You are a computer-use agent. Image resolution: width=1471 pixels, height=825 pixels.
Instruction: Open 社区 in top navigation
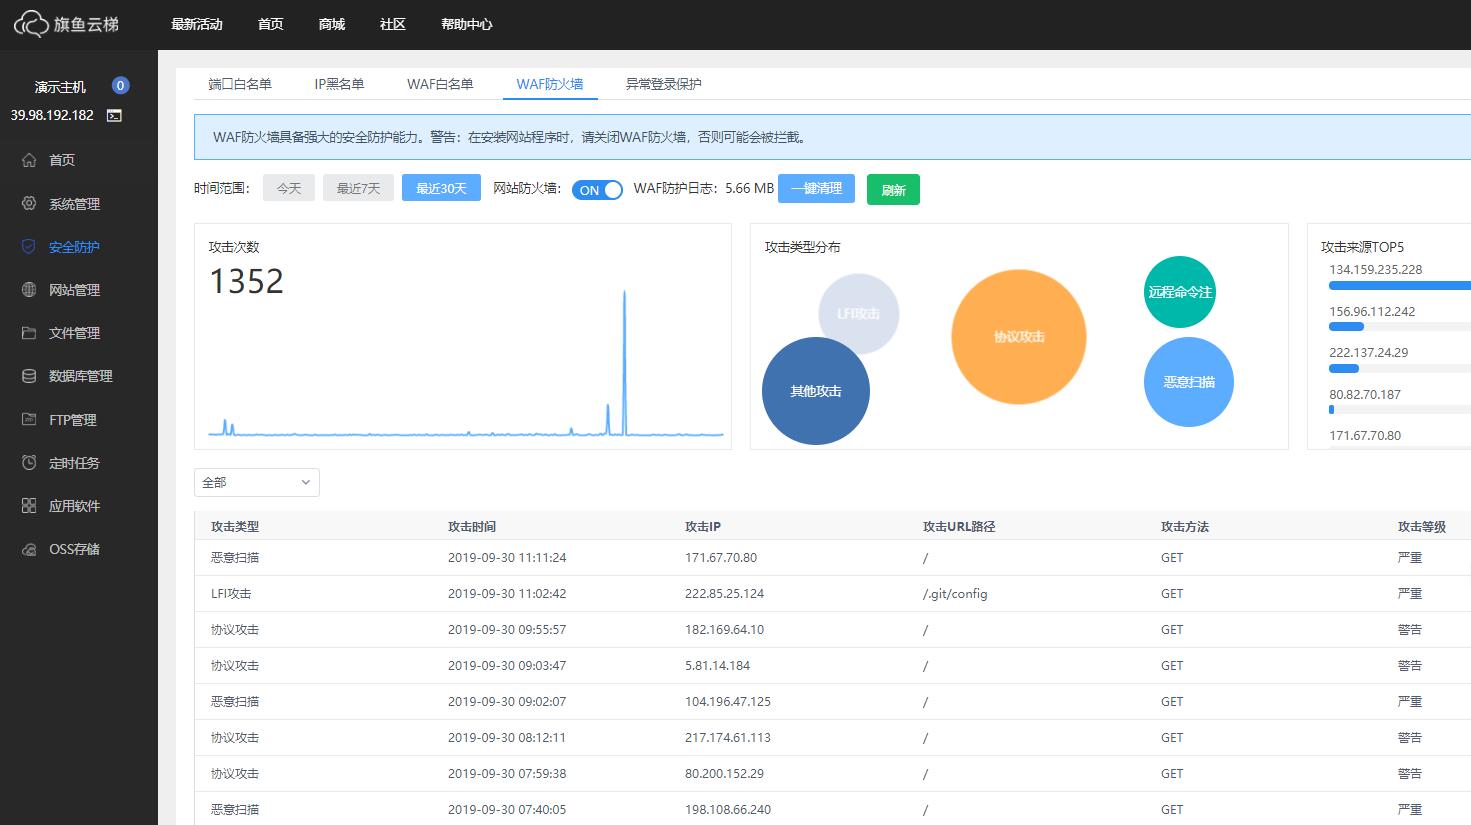coord(393,24)
